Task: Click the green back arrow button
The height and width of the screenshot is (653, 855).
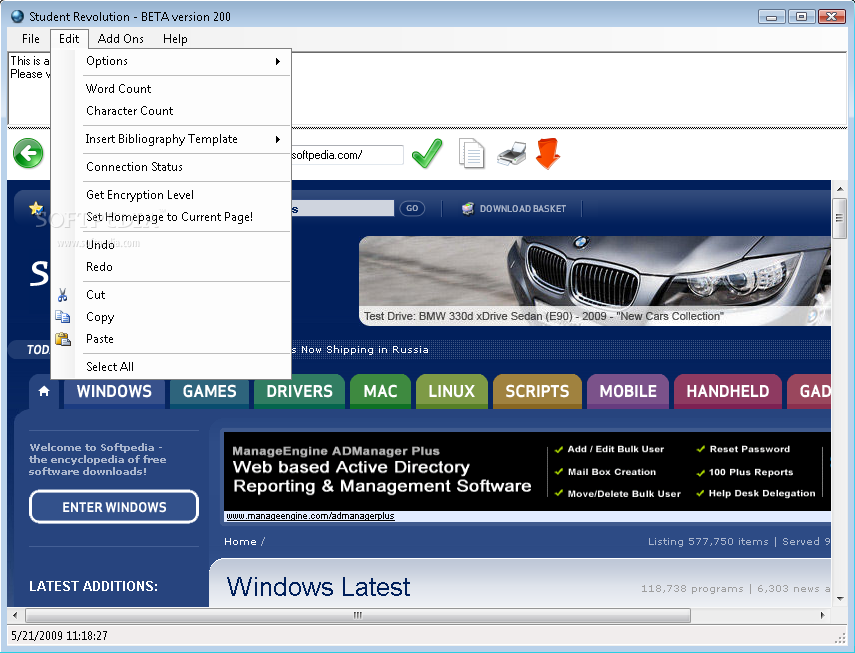Action: click(28, 153)
